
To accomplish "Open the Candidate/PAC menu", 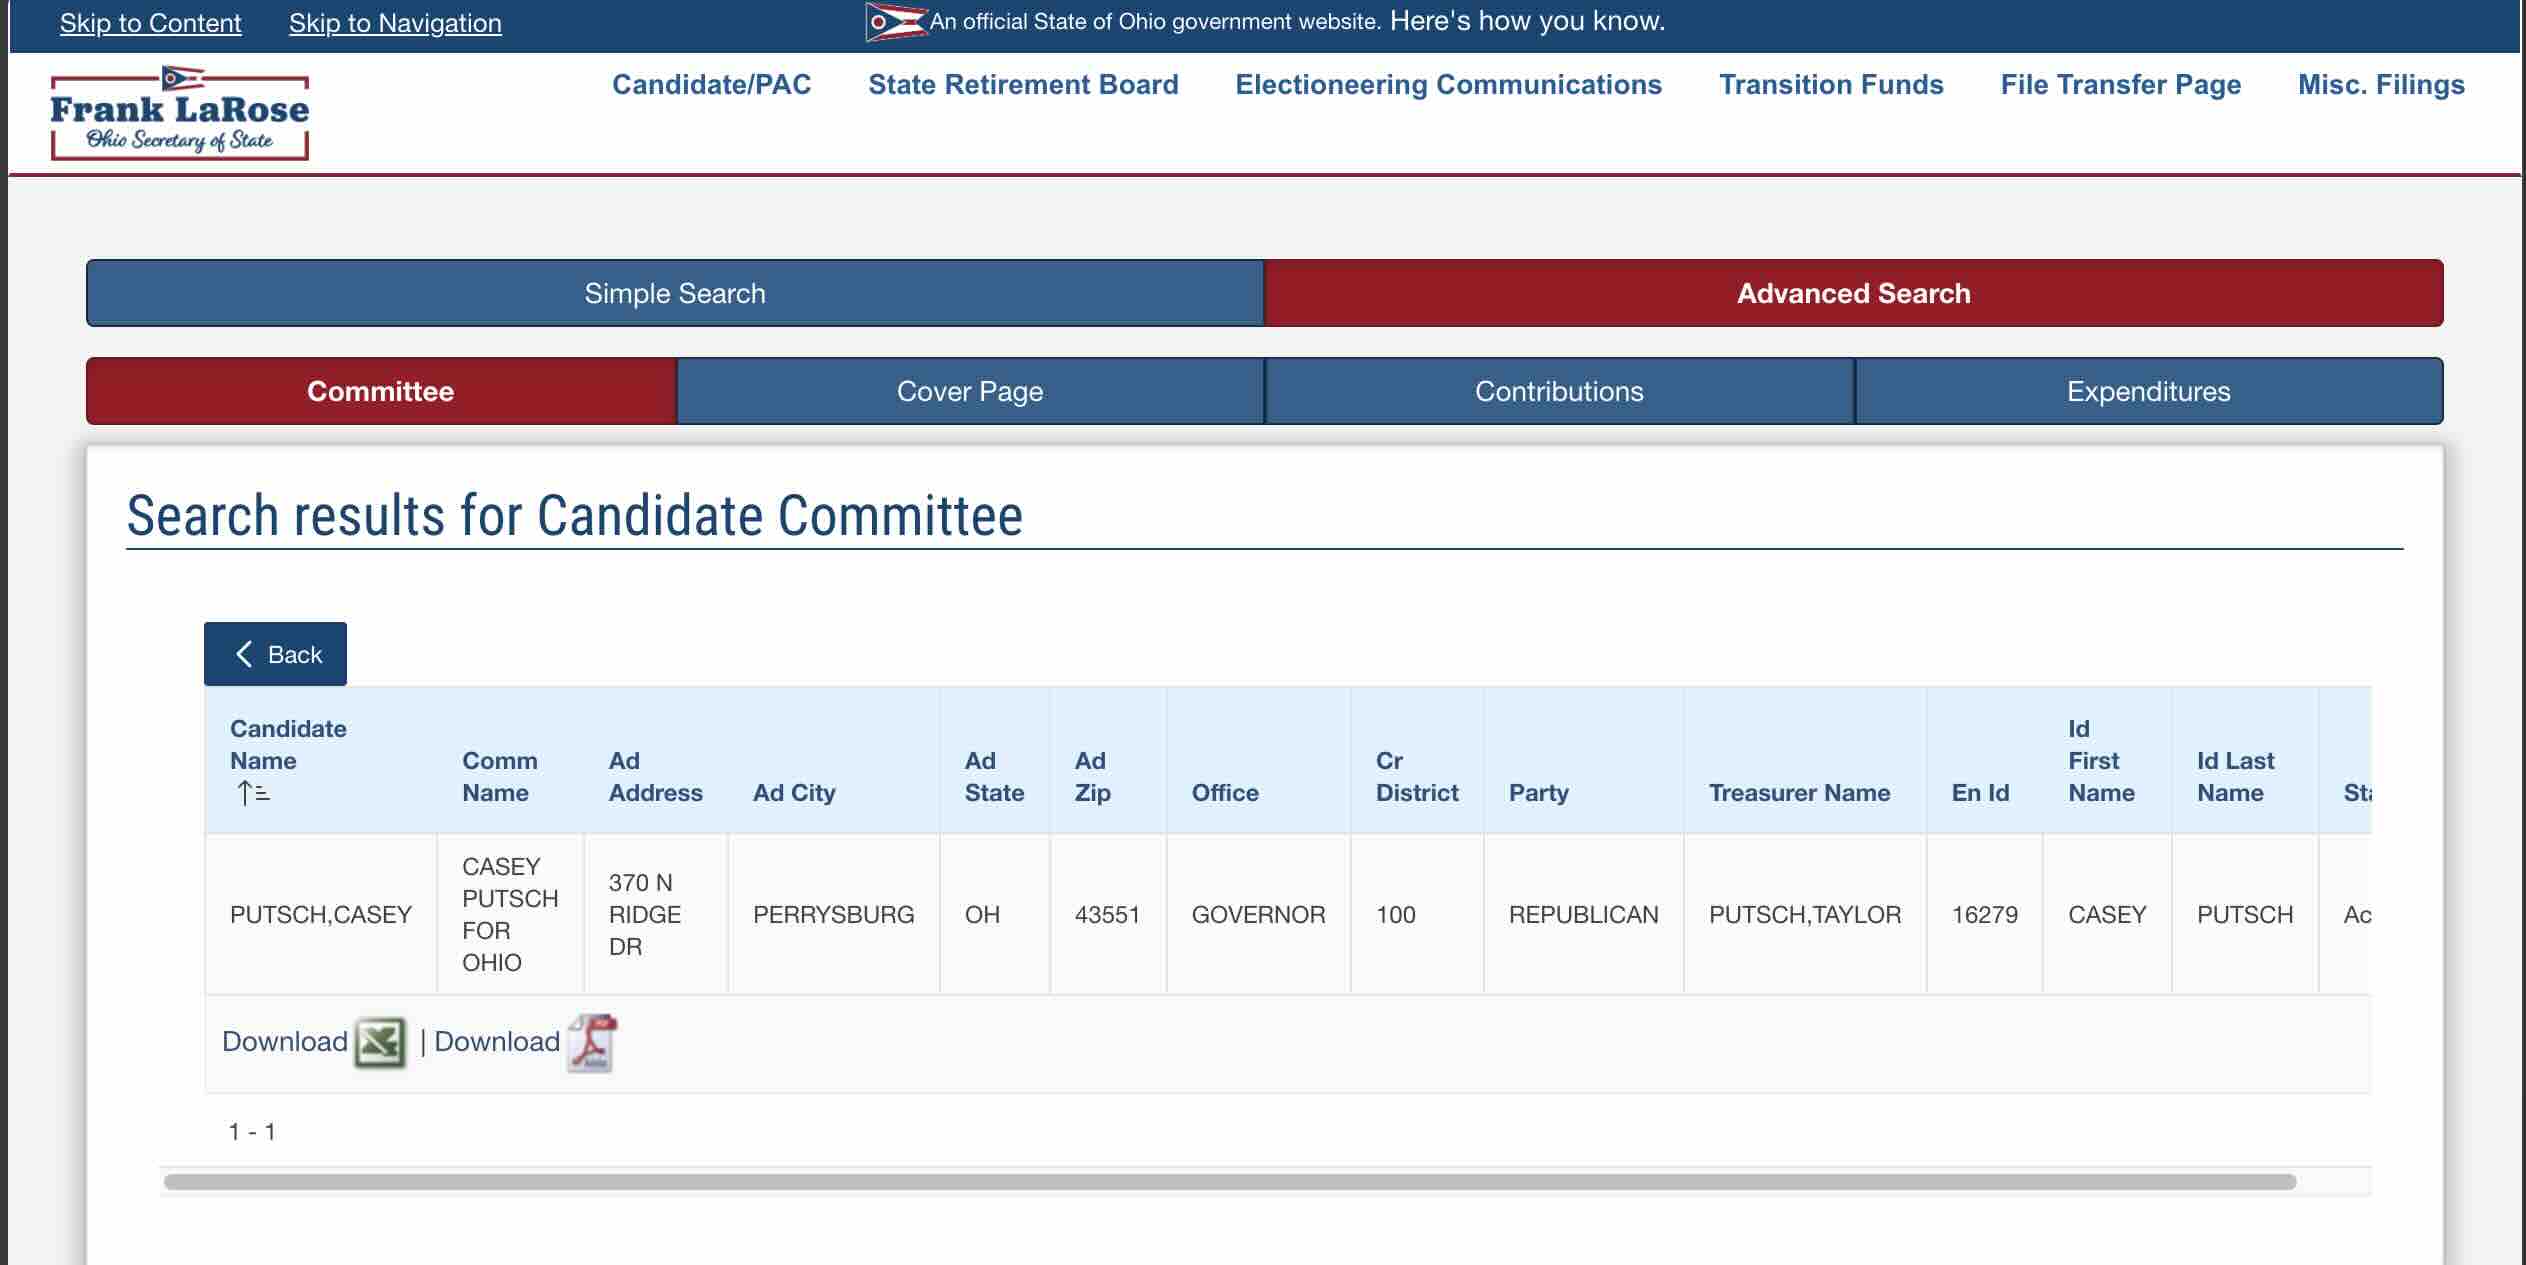I will click(x=712, y=85).
